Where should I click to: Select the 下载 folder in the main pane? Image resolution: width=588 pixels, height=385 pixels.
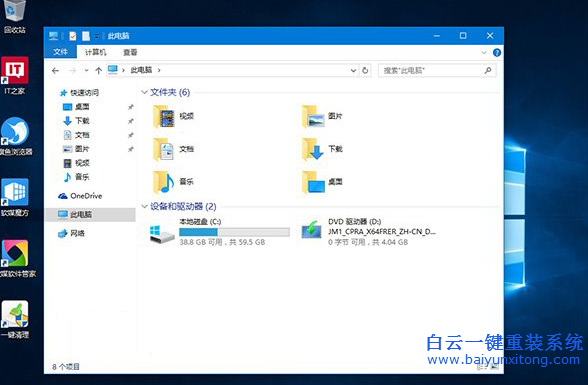click(x=322, y=149)
